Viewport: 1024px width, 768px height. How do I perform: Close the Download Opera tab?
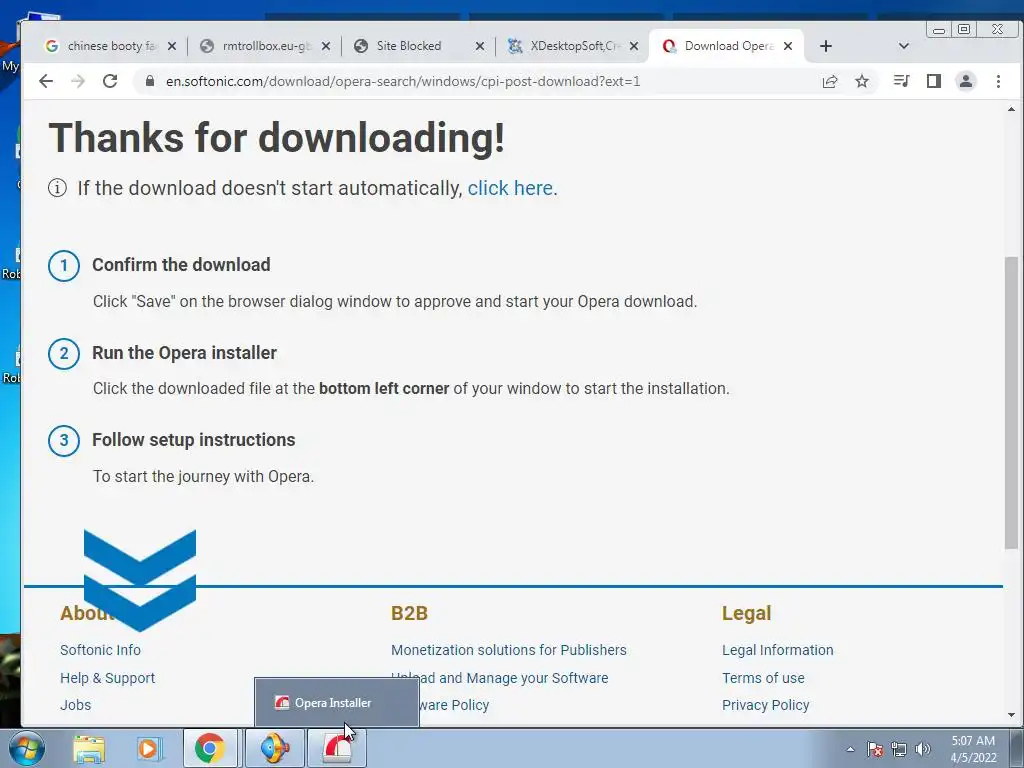click(x=788, y=46)
